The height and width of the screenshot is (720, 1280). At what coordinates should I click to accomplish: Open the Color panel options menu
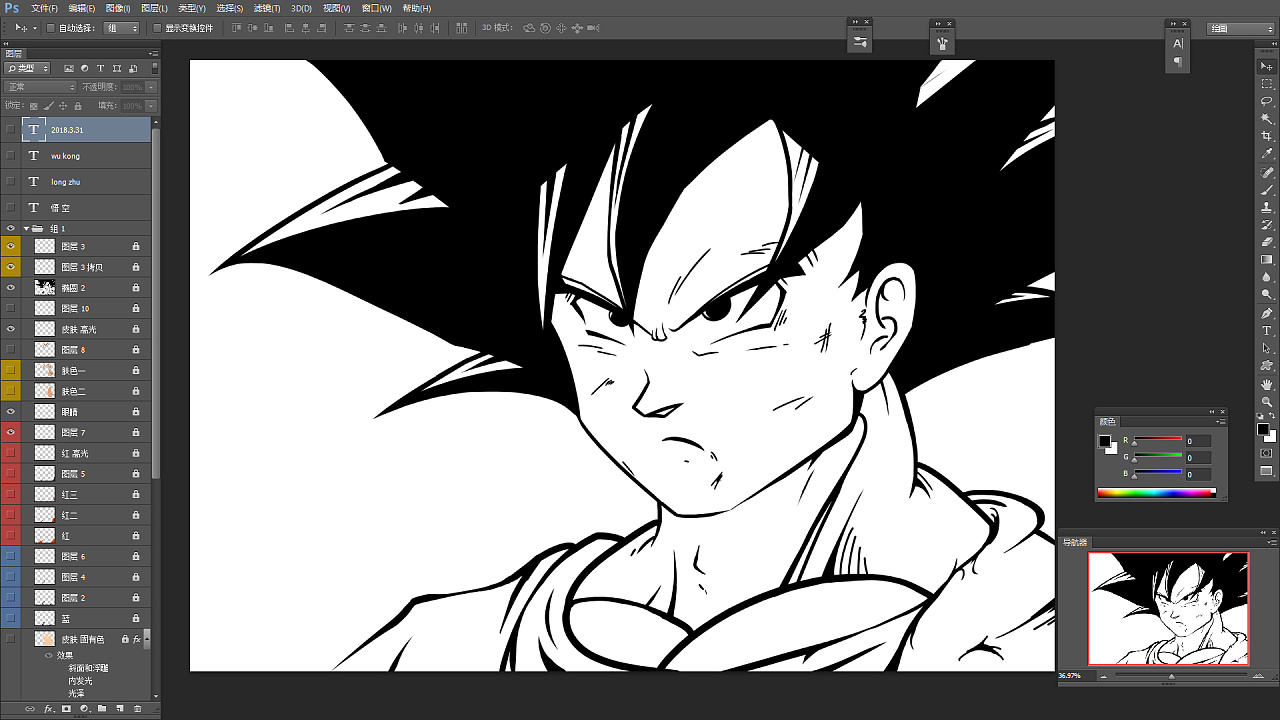pyautogui.click(x=1222, y=421)
